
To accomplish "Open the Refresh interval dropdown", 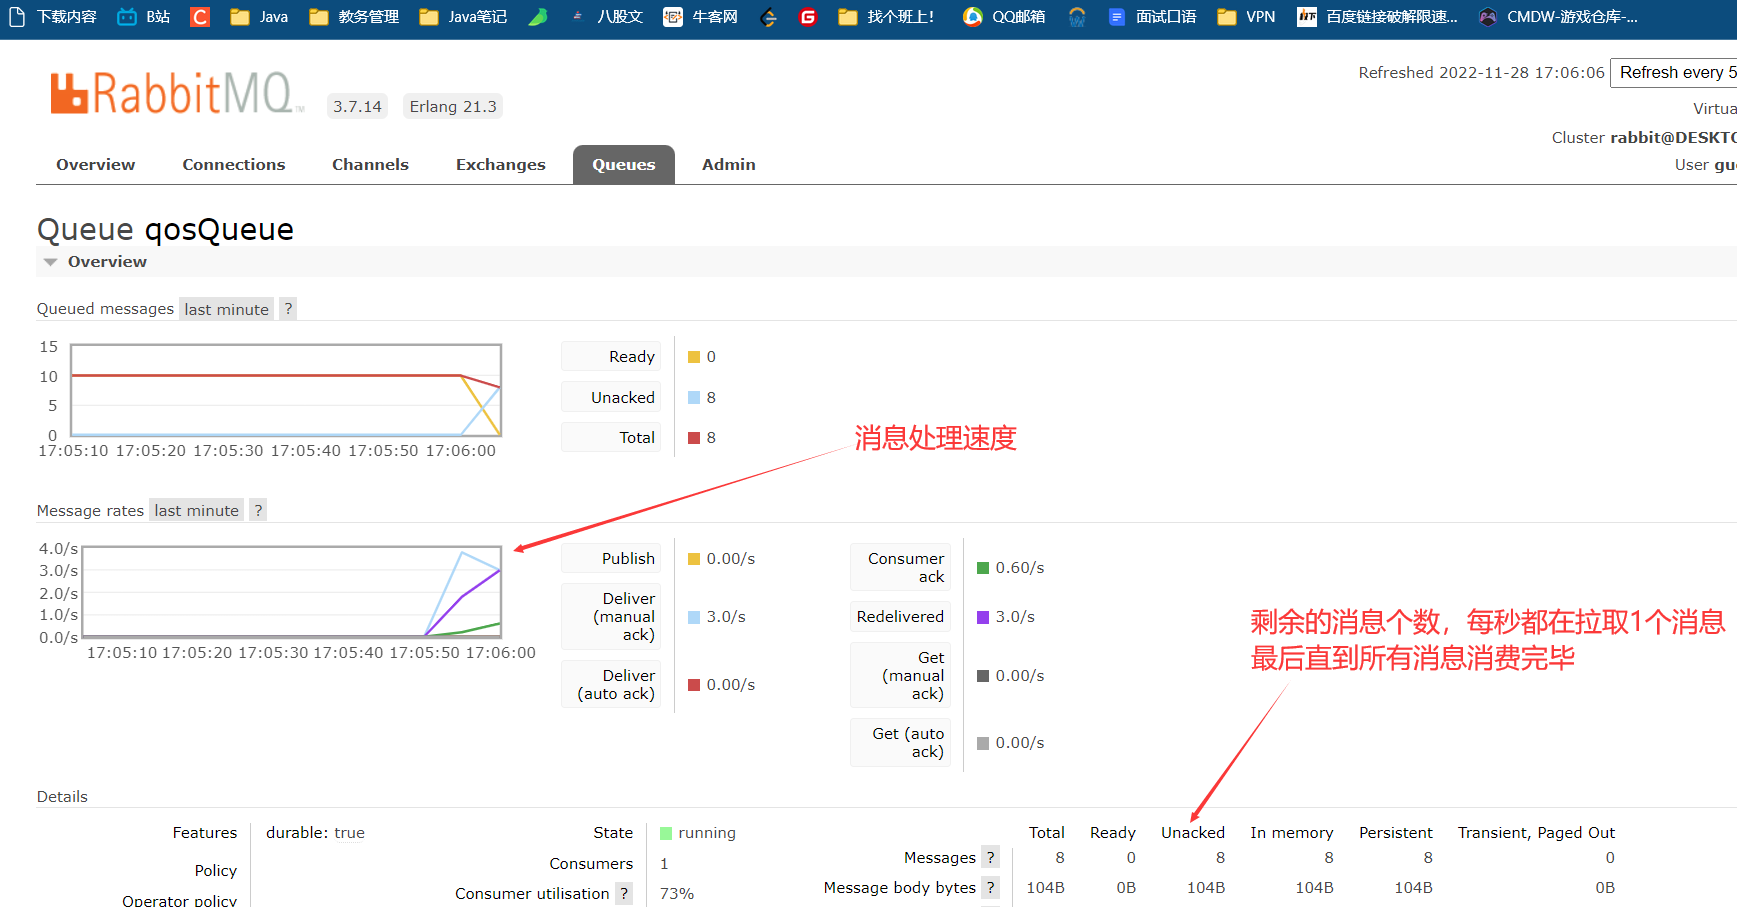I will [1673, 73].
